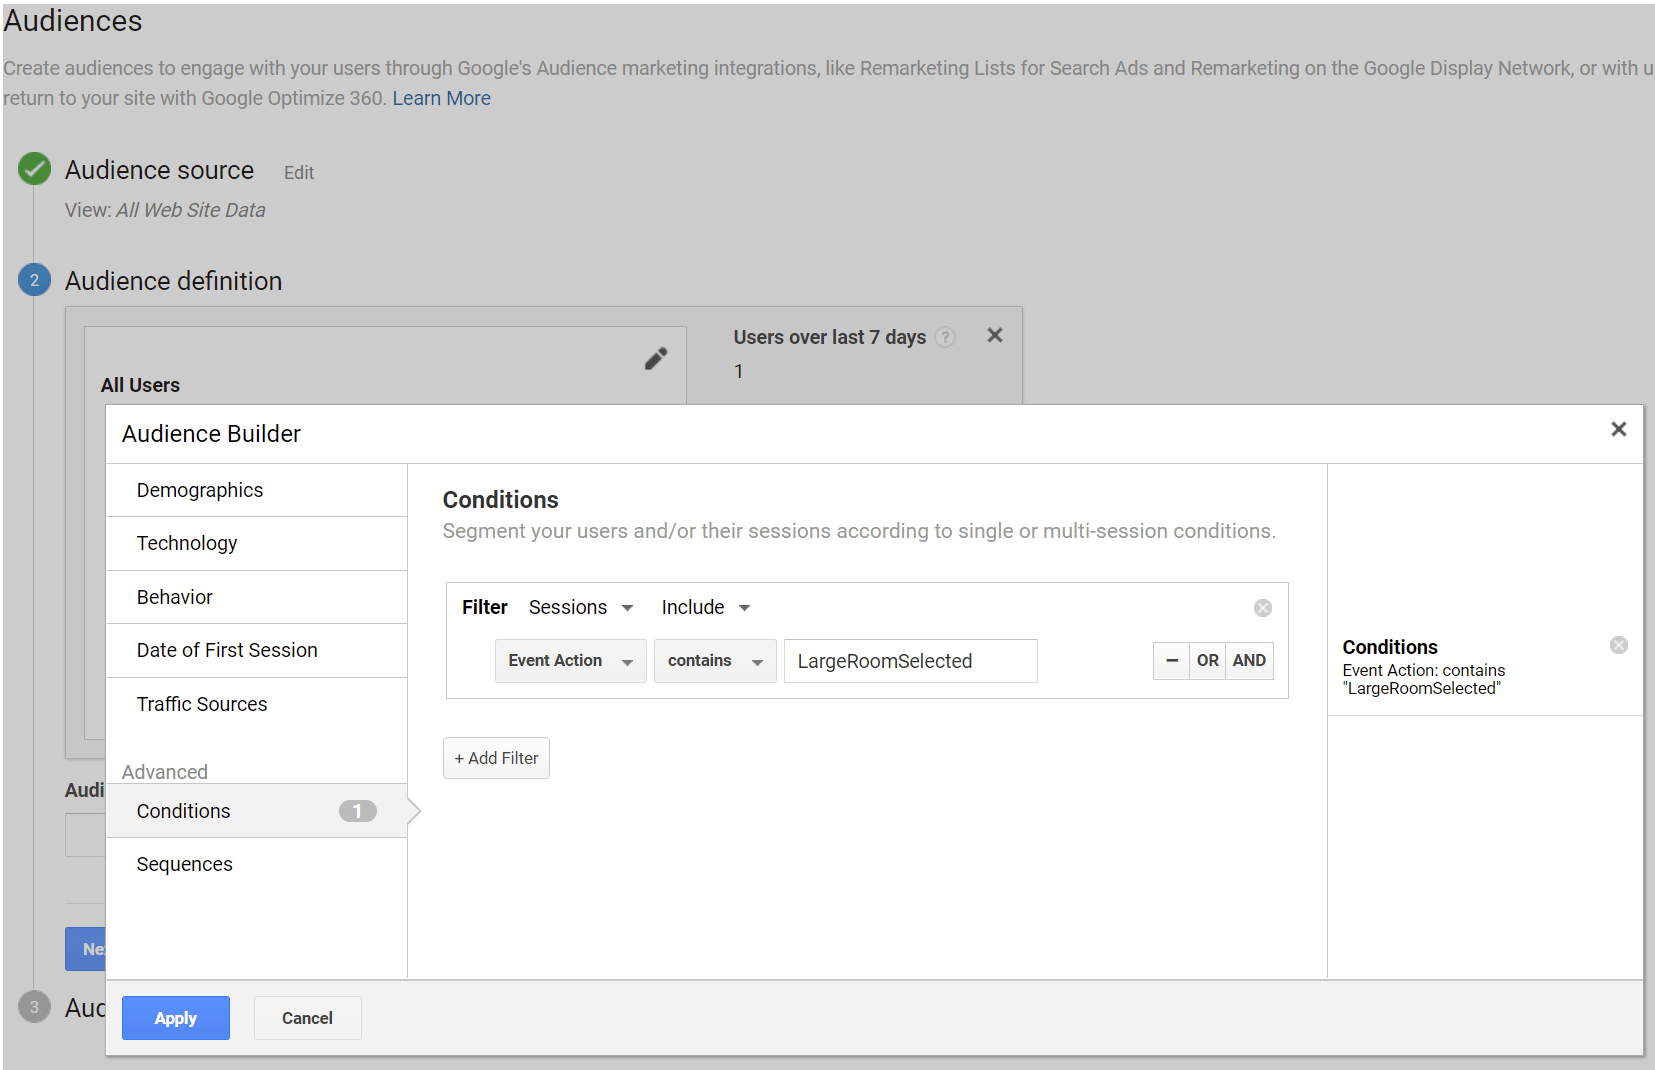Remove Conditions summary in right panel

[x=1619, y=645]
